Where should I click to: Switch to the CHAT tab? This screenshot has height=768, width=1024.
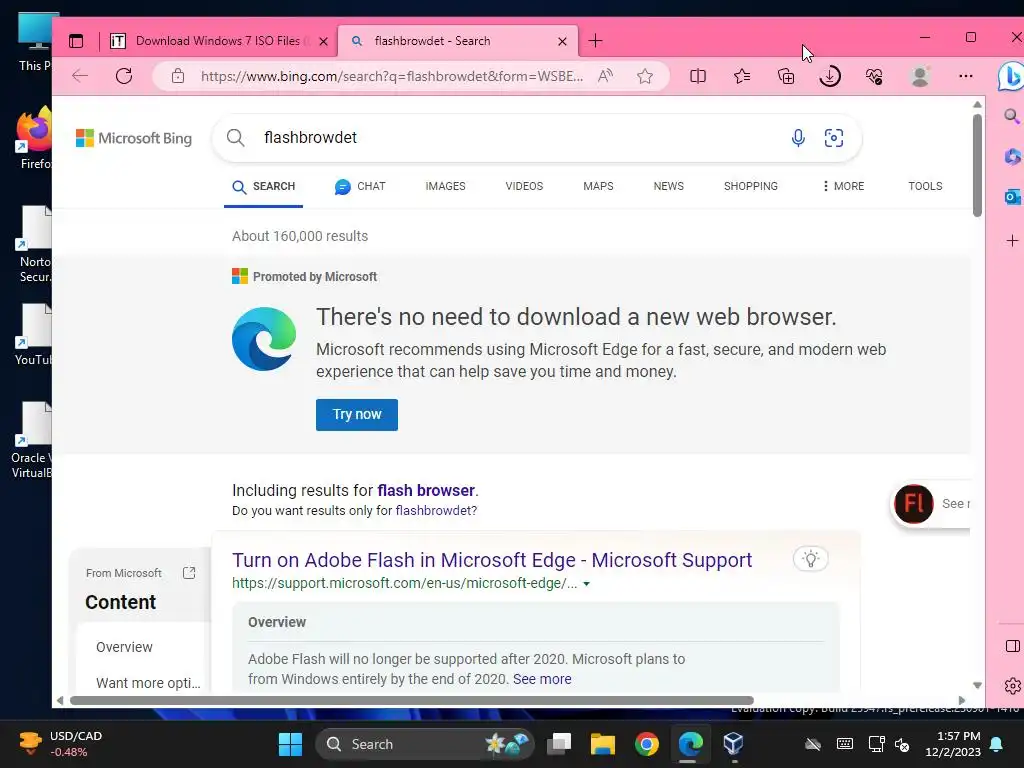[360, 186]
